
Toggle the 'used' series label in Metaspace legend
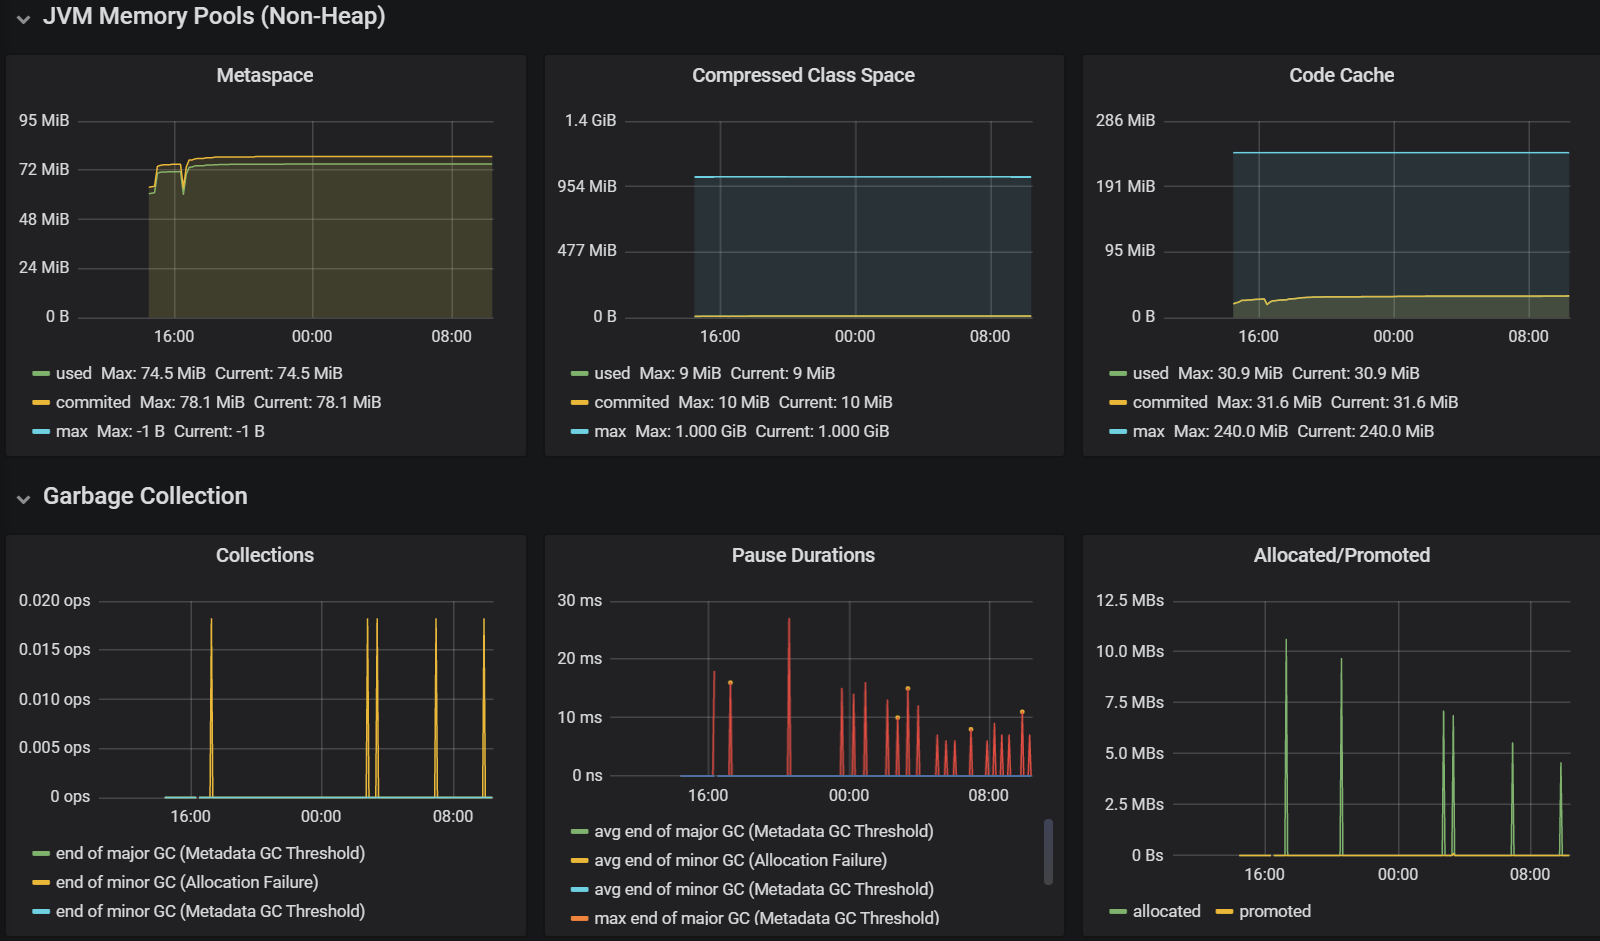click(x=73, y=373)
